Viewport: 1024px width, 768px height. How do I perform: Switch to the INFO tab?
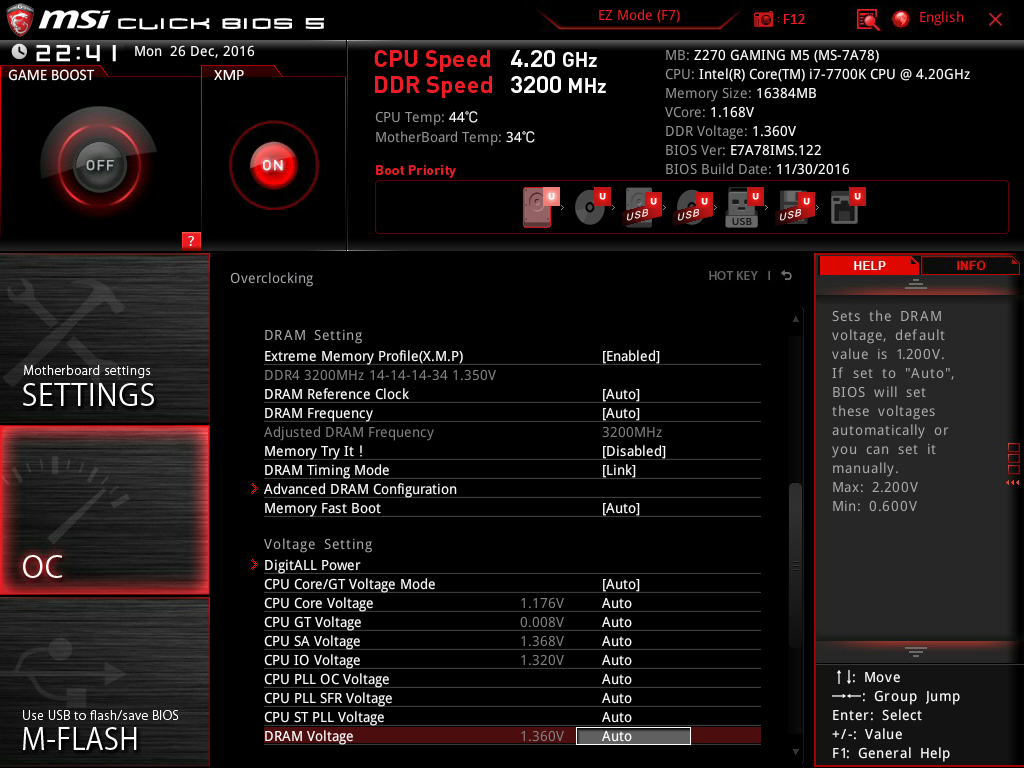(x=970, y=266)
